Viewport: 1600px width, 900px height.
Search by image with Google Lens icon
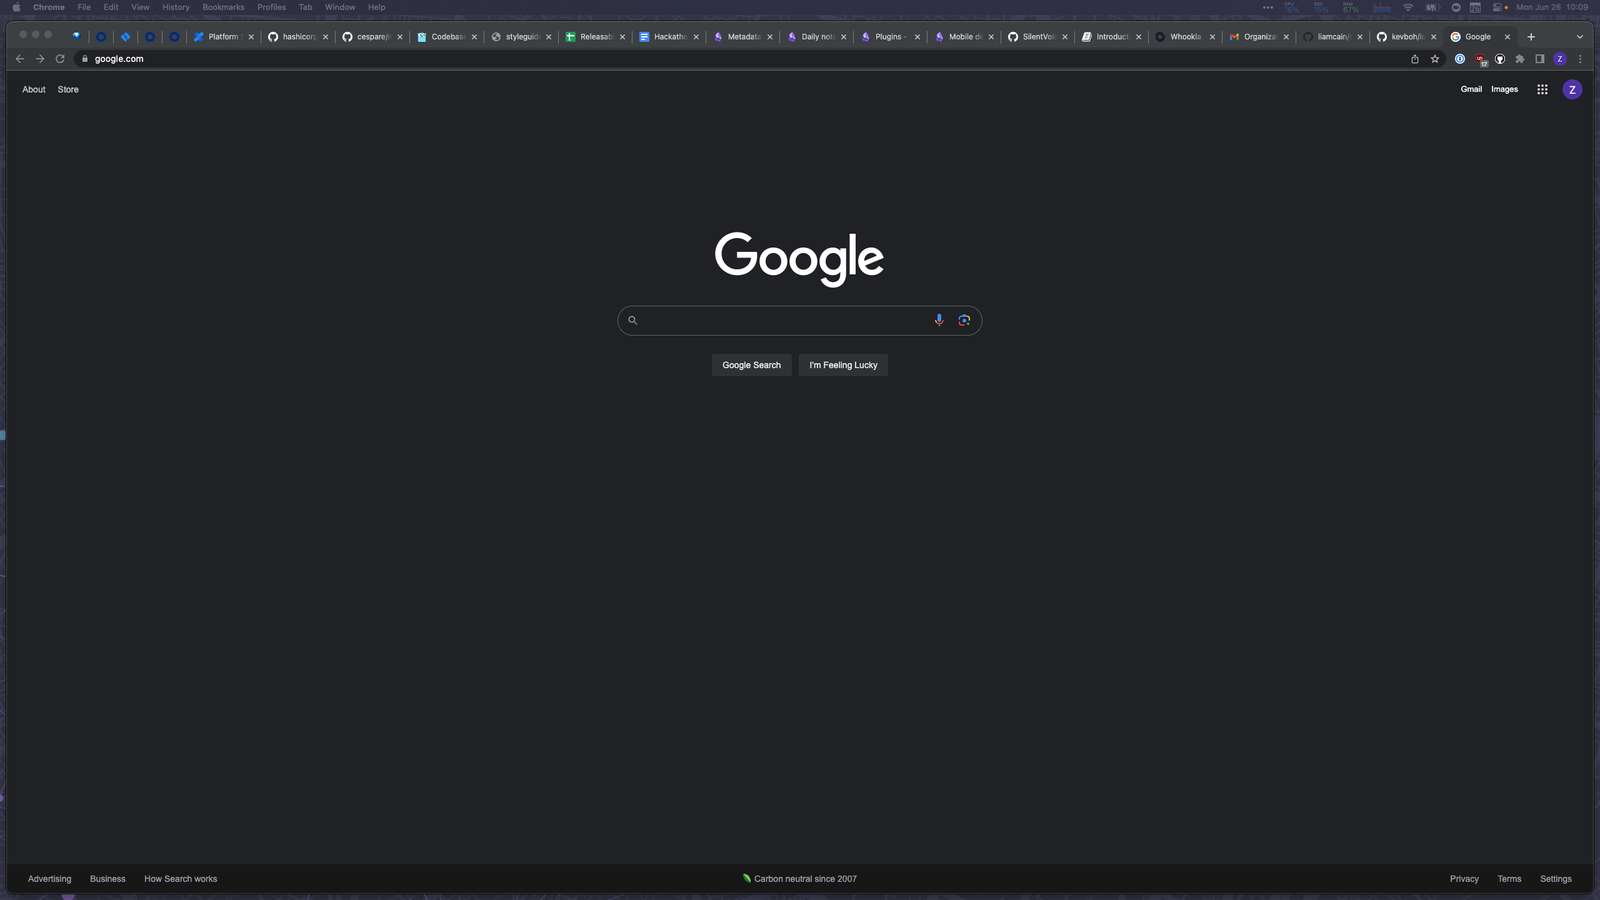pyautogui.click(x=964, y=320)
